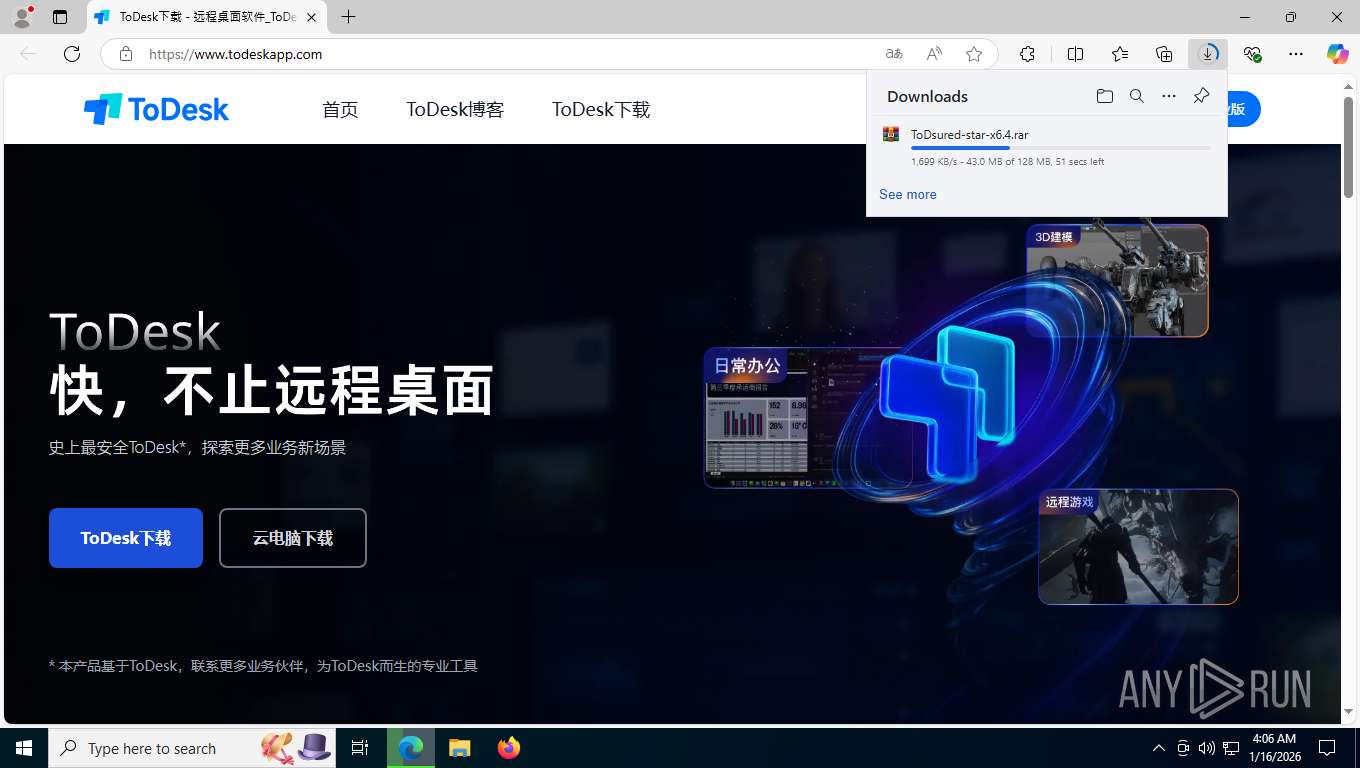Search downloads magnifier icon
Image resolution: width=1360 pixels, height=768 pixels.
pos(1137,96)
